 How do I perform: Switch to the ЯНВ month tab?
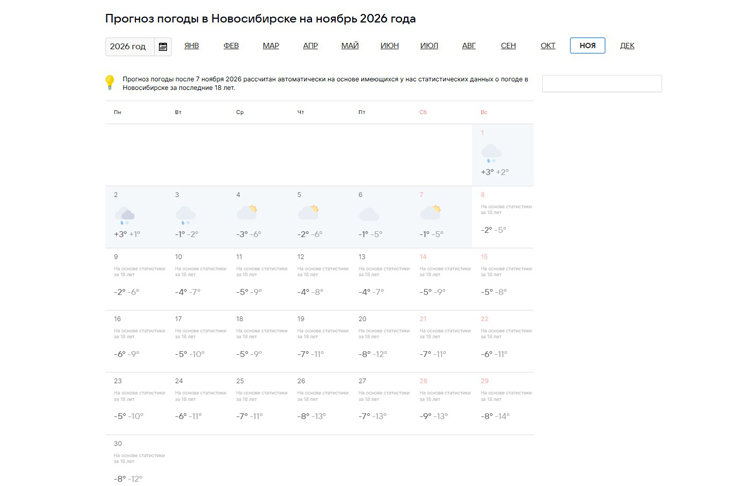192,46
